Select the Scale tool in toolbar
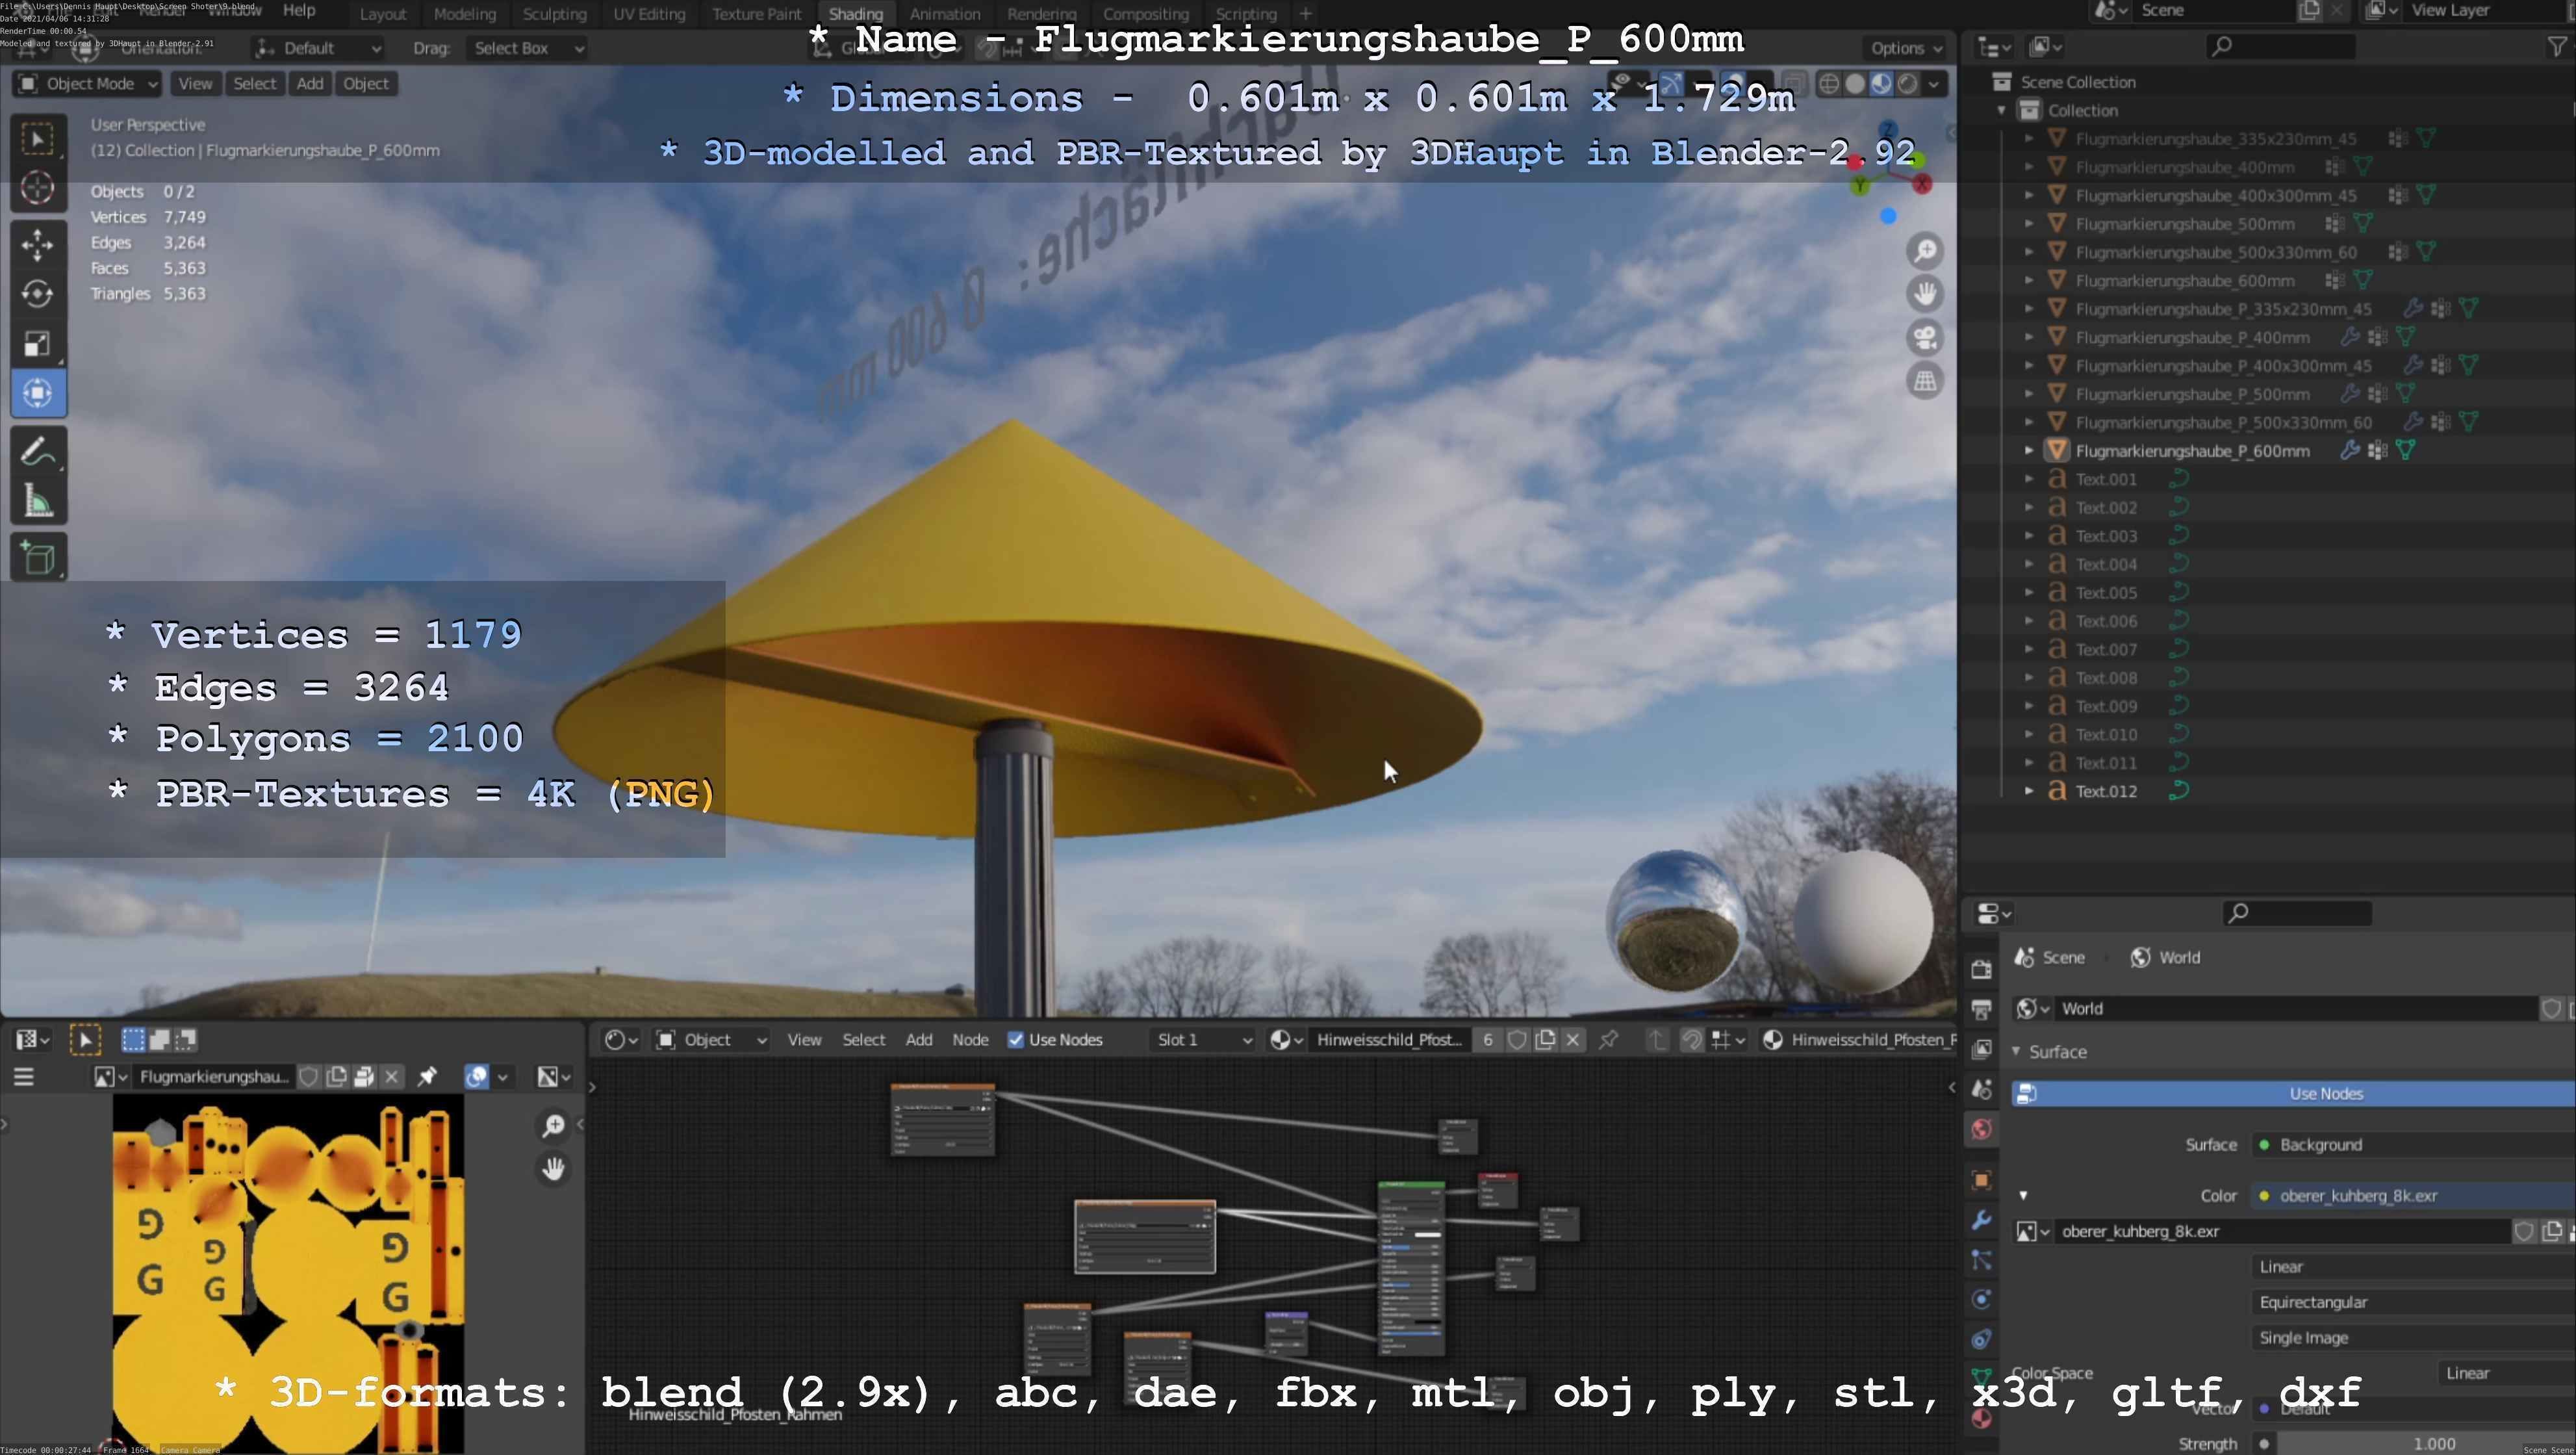The image size is (2576, 1455). 37,344
